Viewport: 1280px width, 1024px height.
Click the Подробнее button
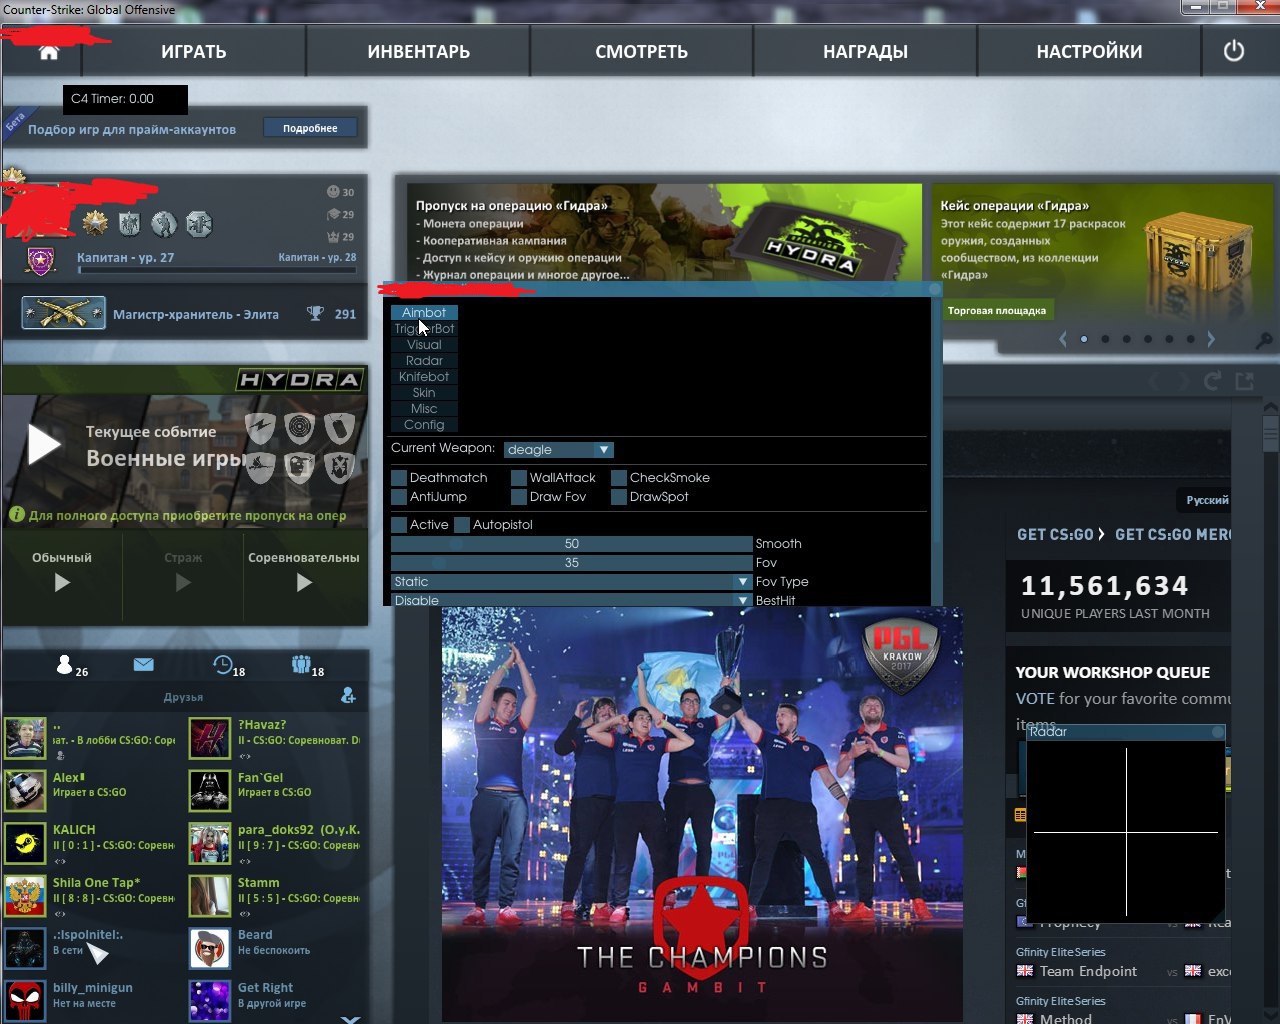[x=310, y=128]
